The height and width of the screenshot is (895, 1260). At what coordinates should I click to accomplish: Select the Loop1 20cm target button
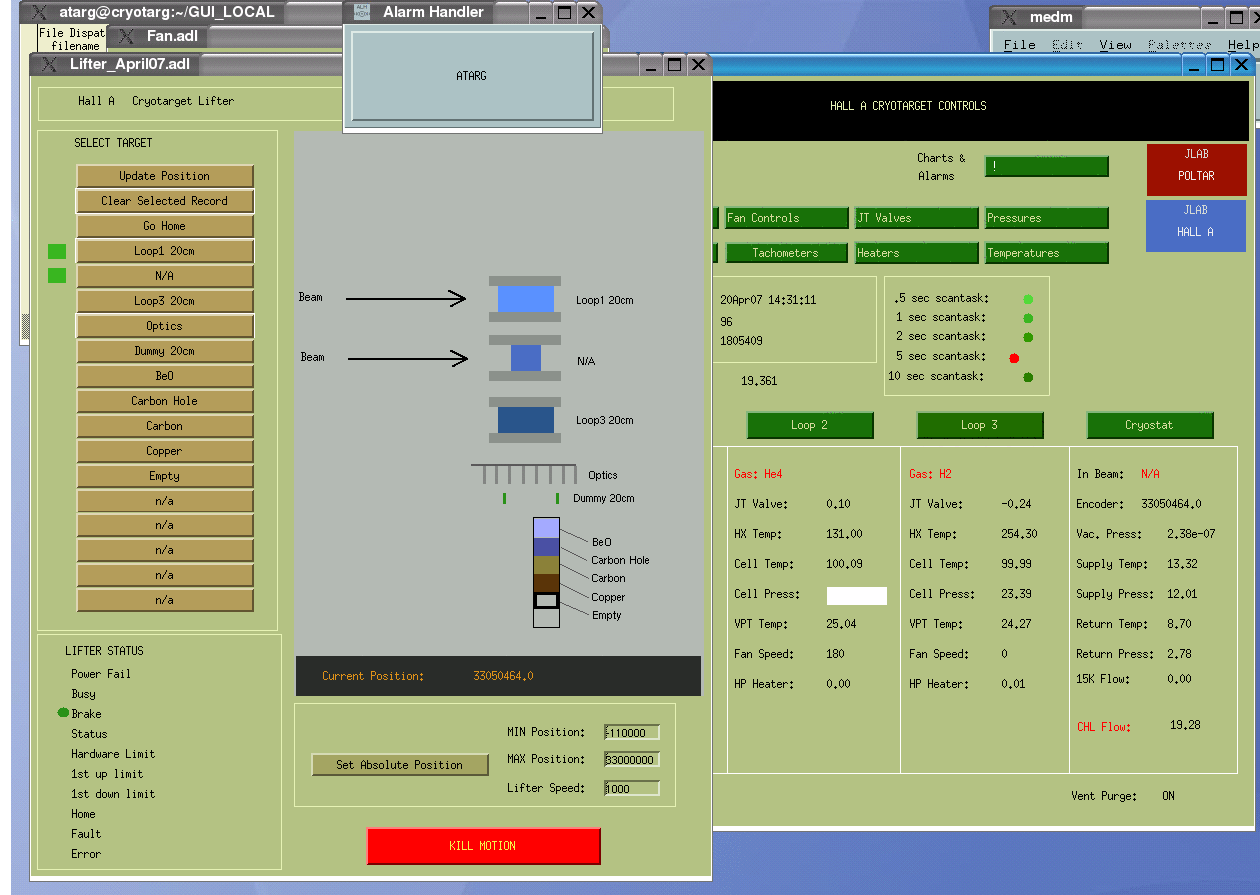pyautogui.click(x=165, y=251)
